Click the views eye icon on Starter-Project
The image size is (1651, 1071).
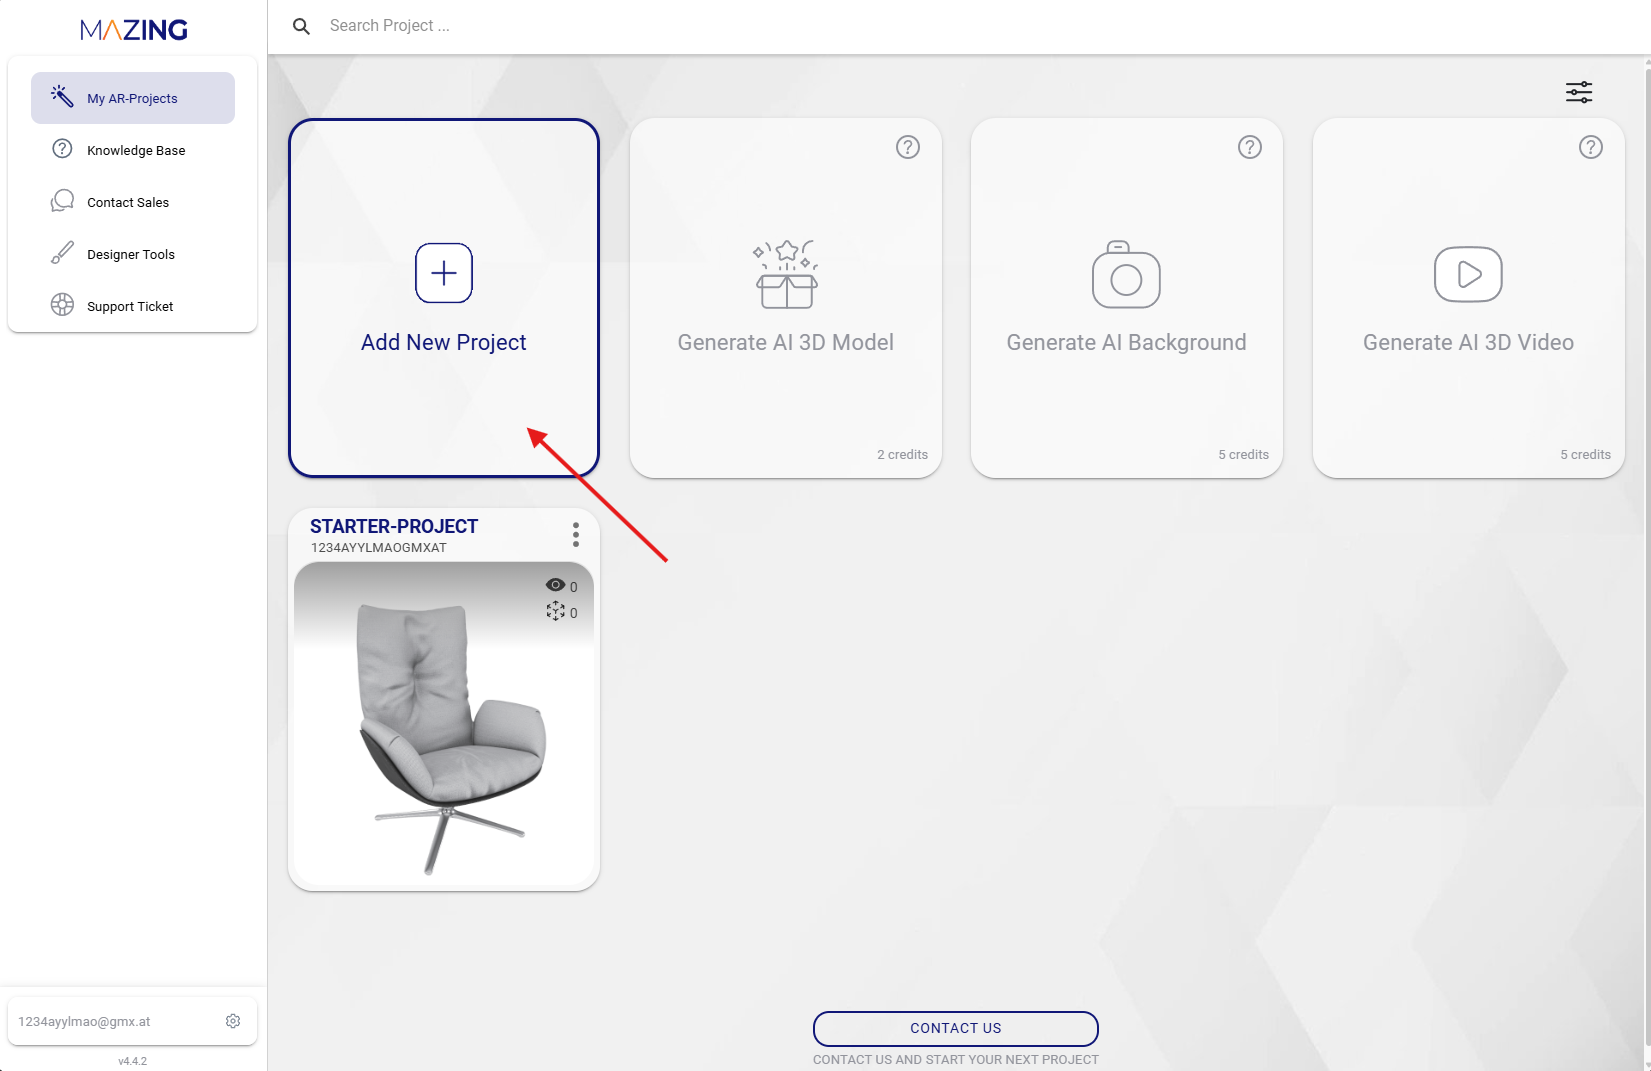click(555, 585)
